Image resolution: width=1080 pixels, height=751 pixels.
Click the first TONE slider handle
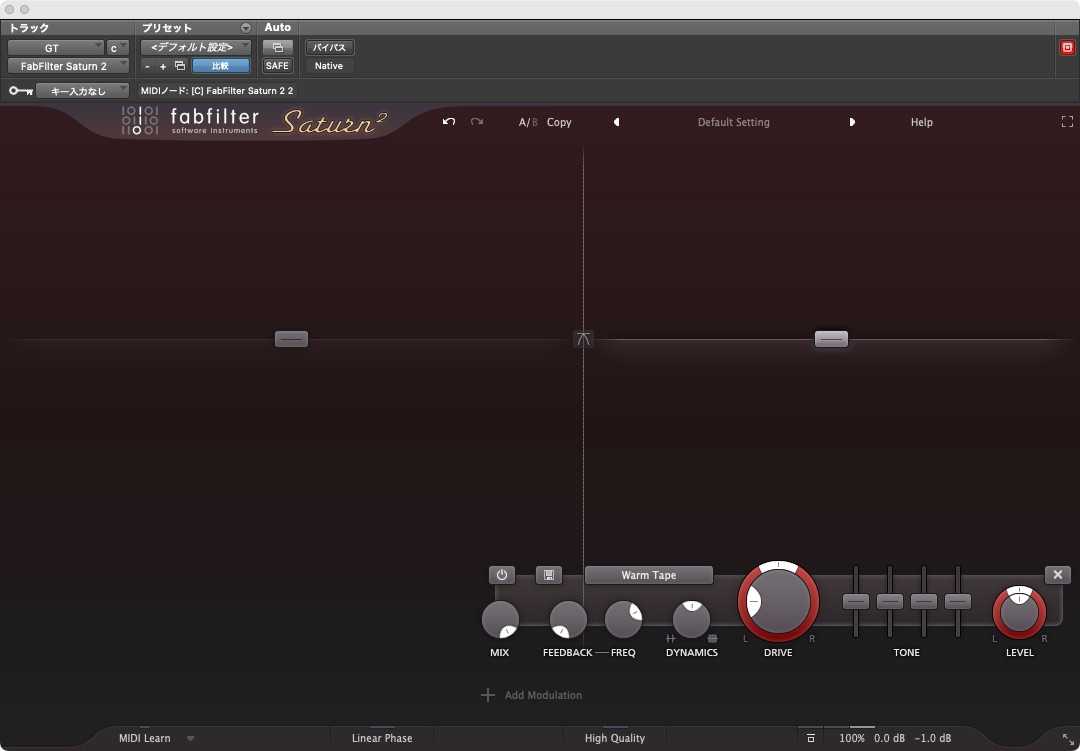856,601
